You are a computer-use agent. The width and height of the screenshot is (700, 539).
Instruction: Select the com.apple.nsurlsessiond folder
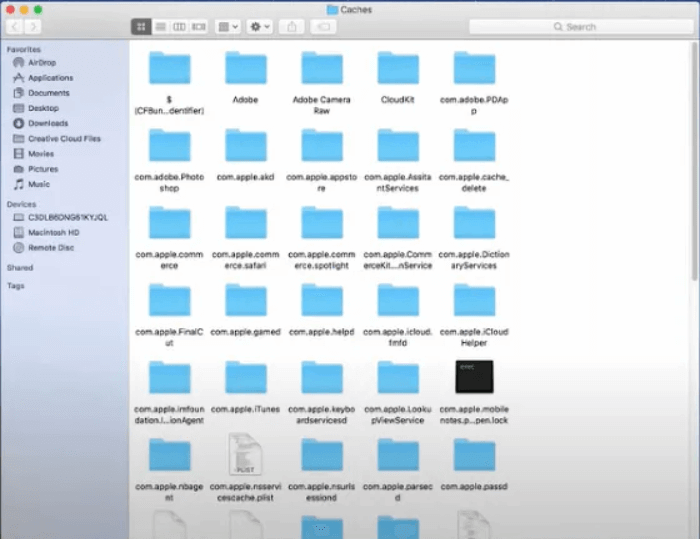pyautogui.click(x=322, y=455)
